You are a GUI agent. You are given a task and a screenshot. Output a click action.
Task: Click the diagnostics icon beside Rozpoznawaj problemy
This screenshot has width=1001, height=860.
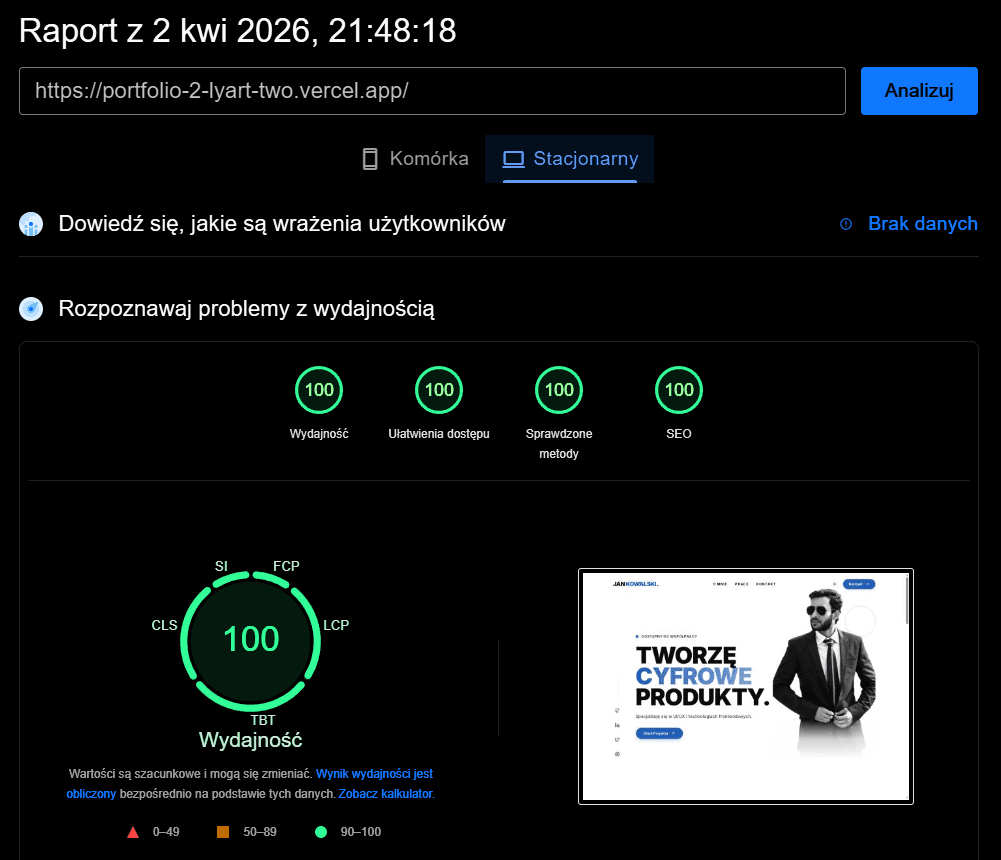tap(31, 308)
